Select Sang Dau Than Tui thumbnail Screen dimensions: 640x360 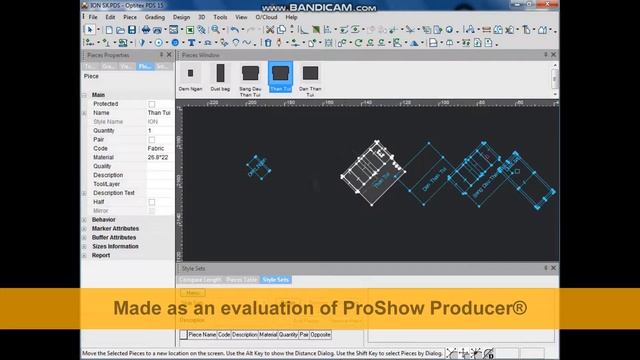tap(250, 80)
